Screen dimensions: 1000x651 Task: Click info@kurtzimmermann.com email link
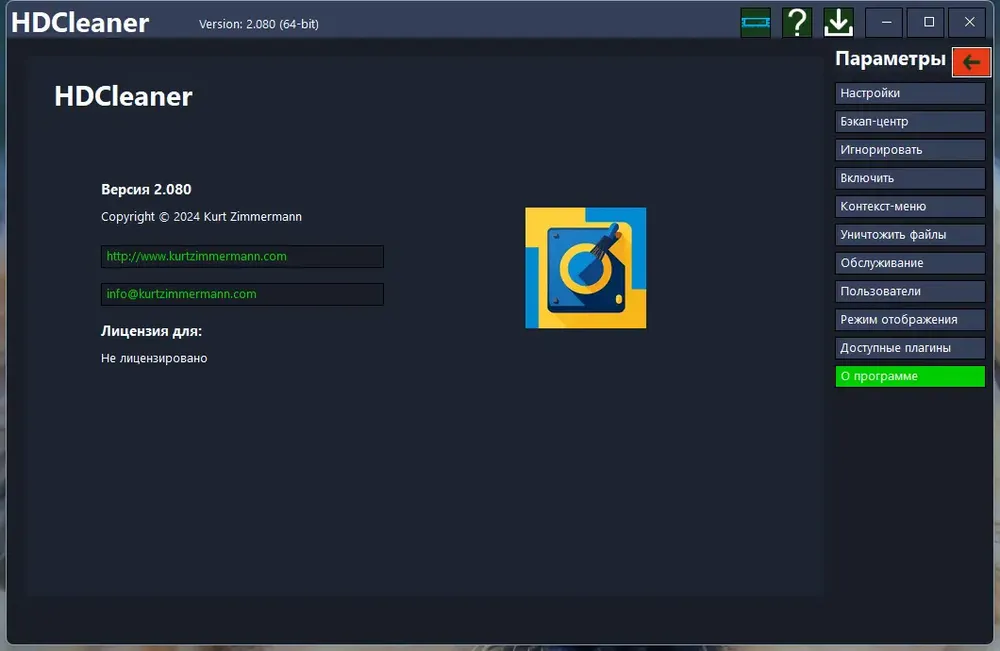click(x=242, y=294)
